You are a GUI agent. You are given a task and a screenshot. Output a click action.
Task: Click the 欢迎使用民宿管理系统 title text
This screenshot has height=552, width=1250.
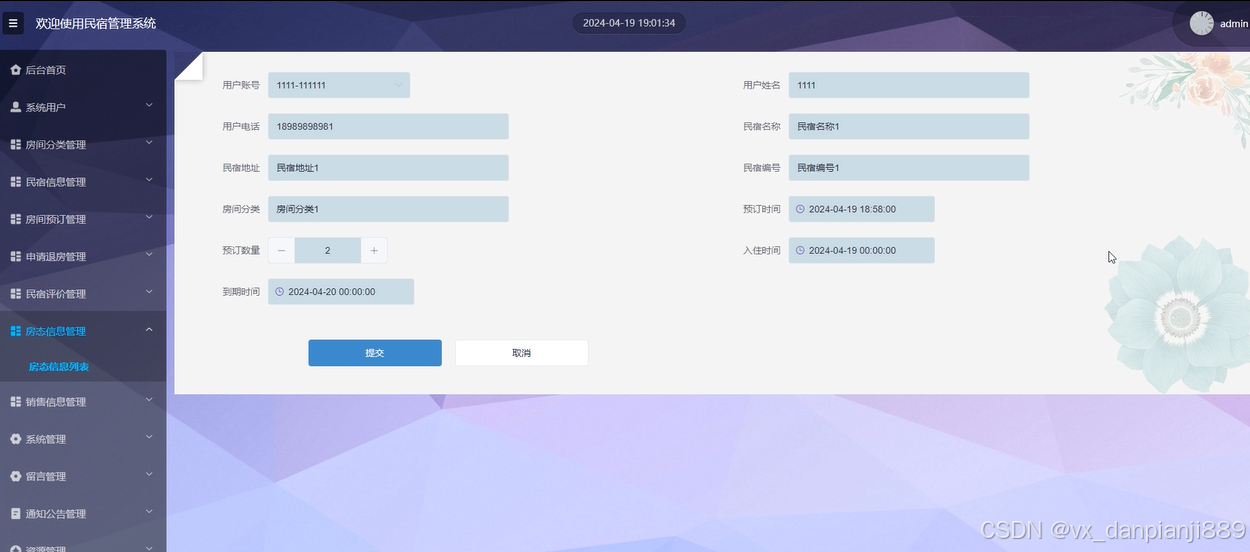(96, 23)
